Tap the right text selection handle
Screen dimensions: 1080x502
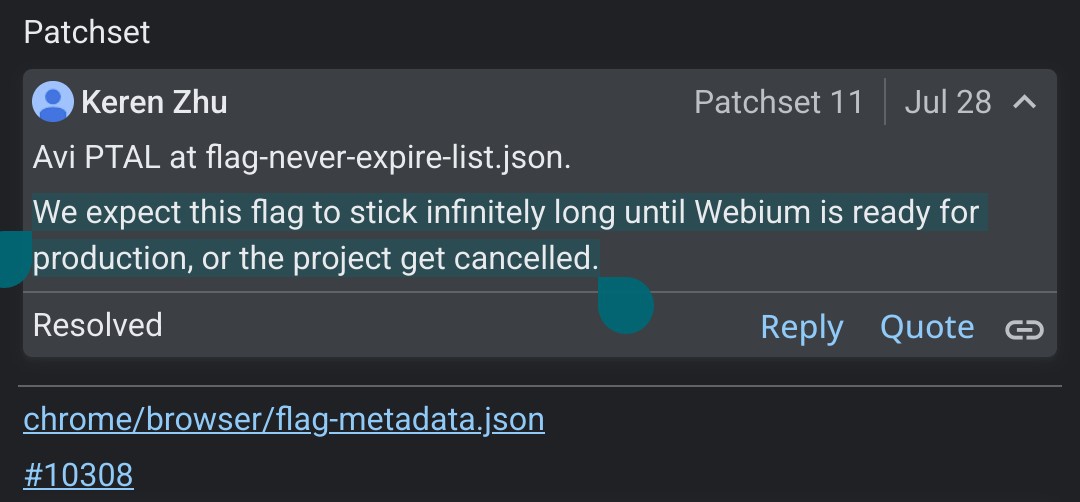point(625,305)
